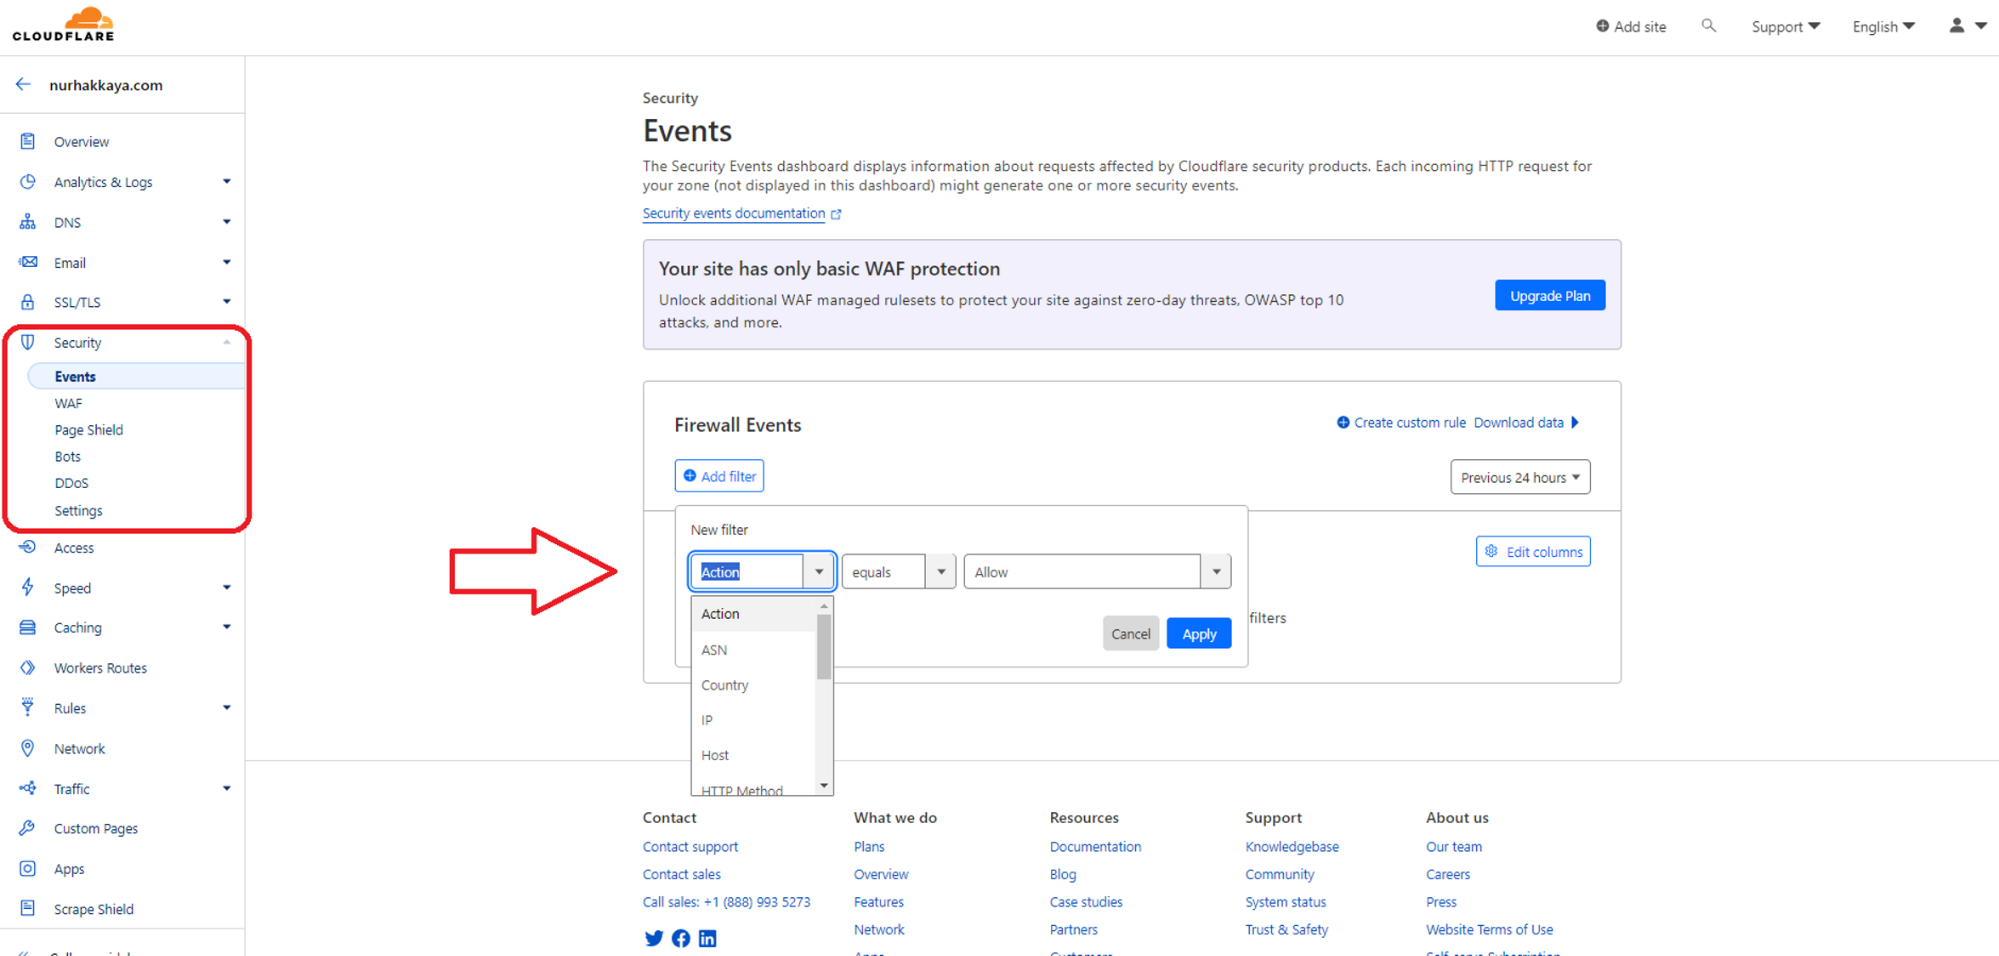Select ASN from the field list
Screen dimensions: 1999x956
click(x=754, y=650)
